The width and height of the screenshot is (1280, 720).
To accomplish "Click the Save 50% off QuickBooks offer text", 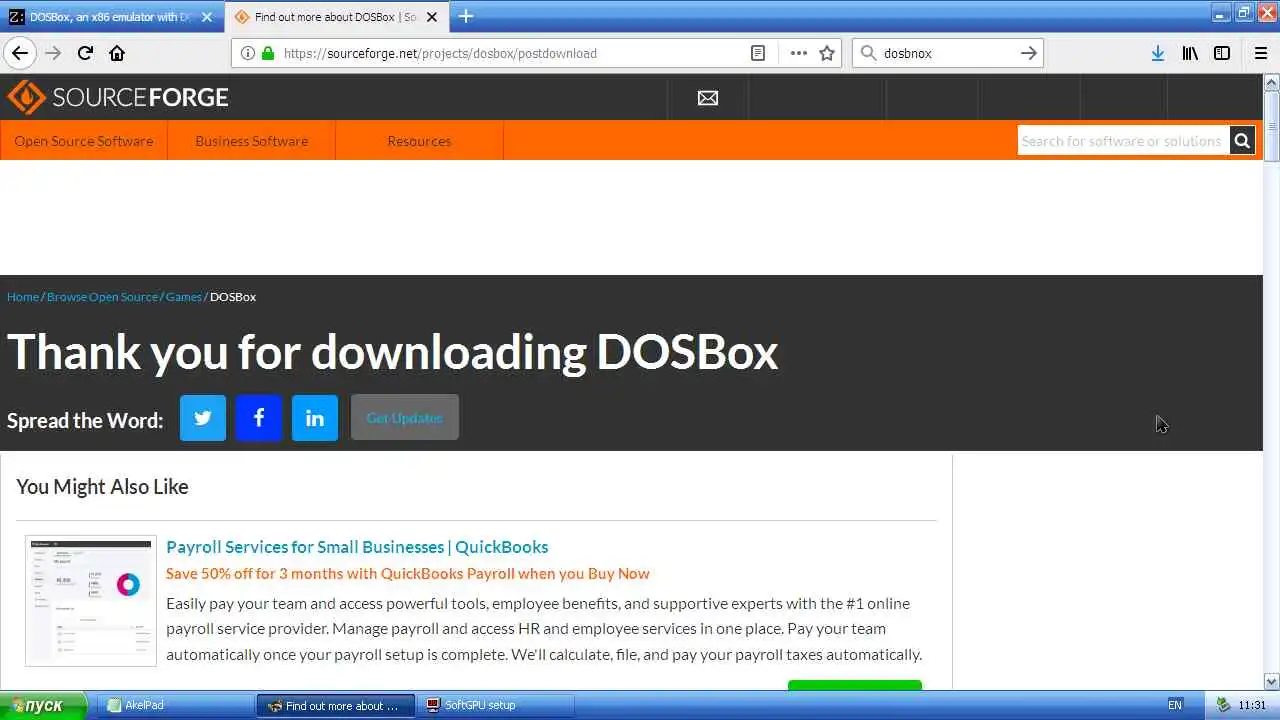I will click(408, 573).
